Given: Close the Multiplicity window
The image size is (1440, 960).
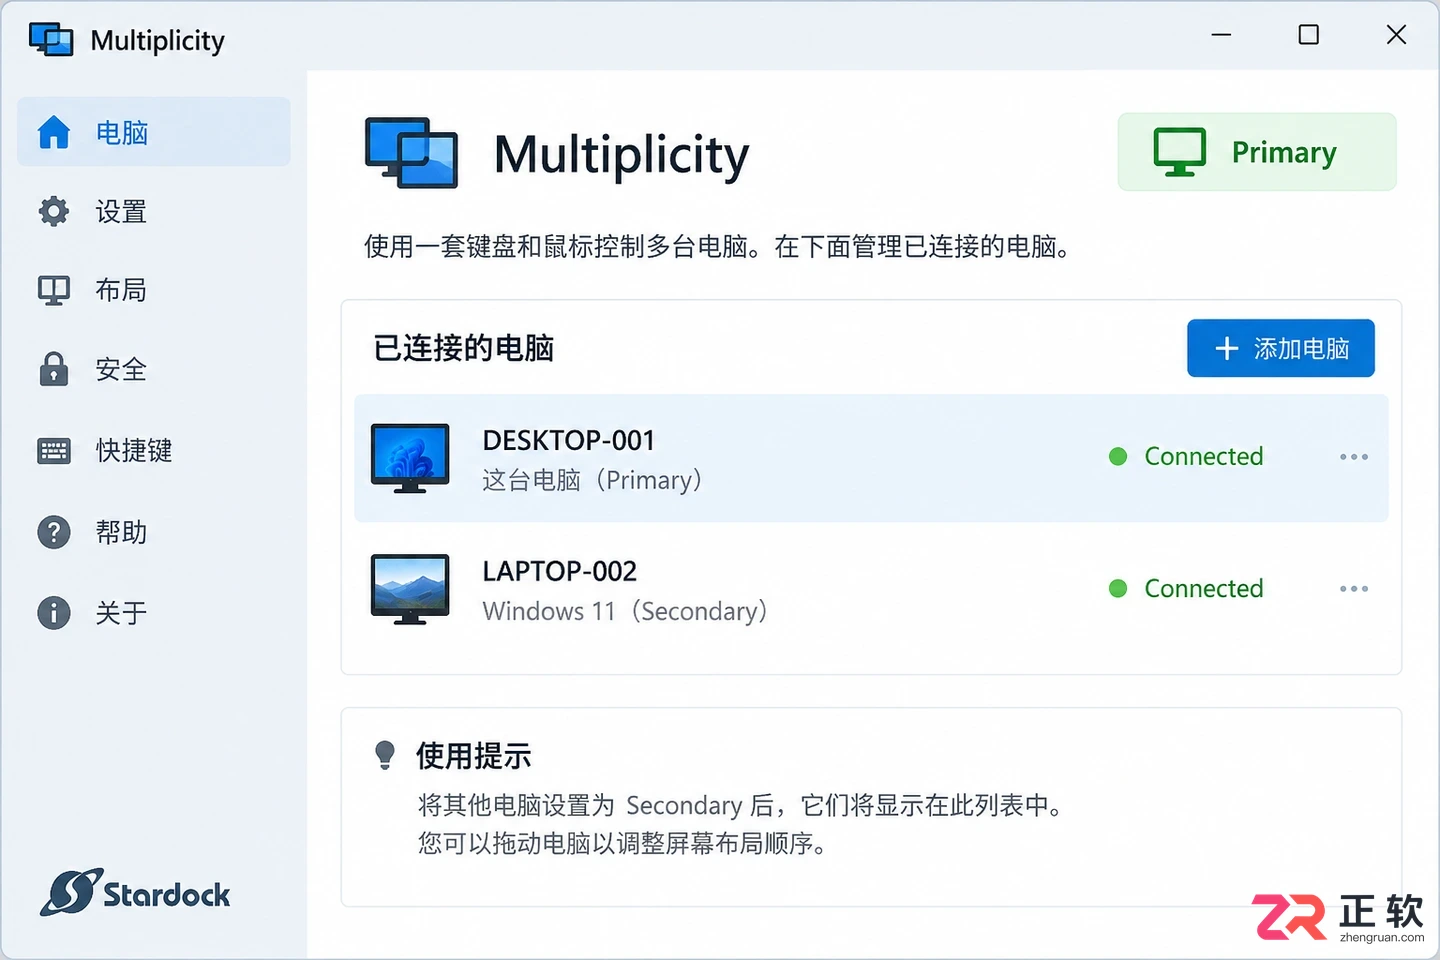Looking at the screenshot, I should click(1396, 35).
